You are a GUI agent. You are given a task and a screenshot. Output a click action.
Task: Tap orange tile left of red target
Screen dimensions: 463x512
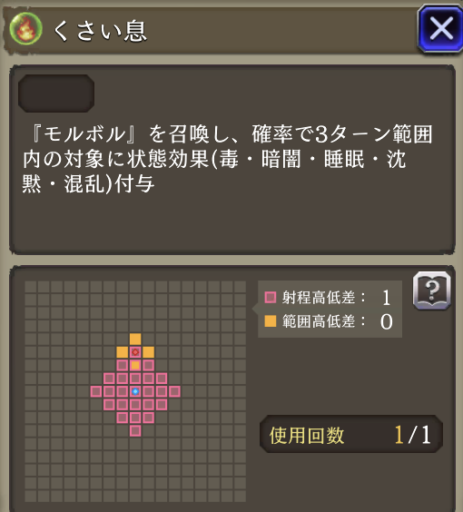(x=122, y=352)
